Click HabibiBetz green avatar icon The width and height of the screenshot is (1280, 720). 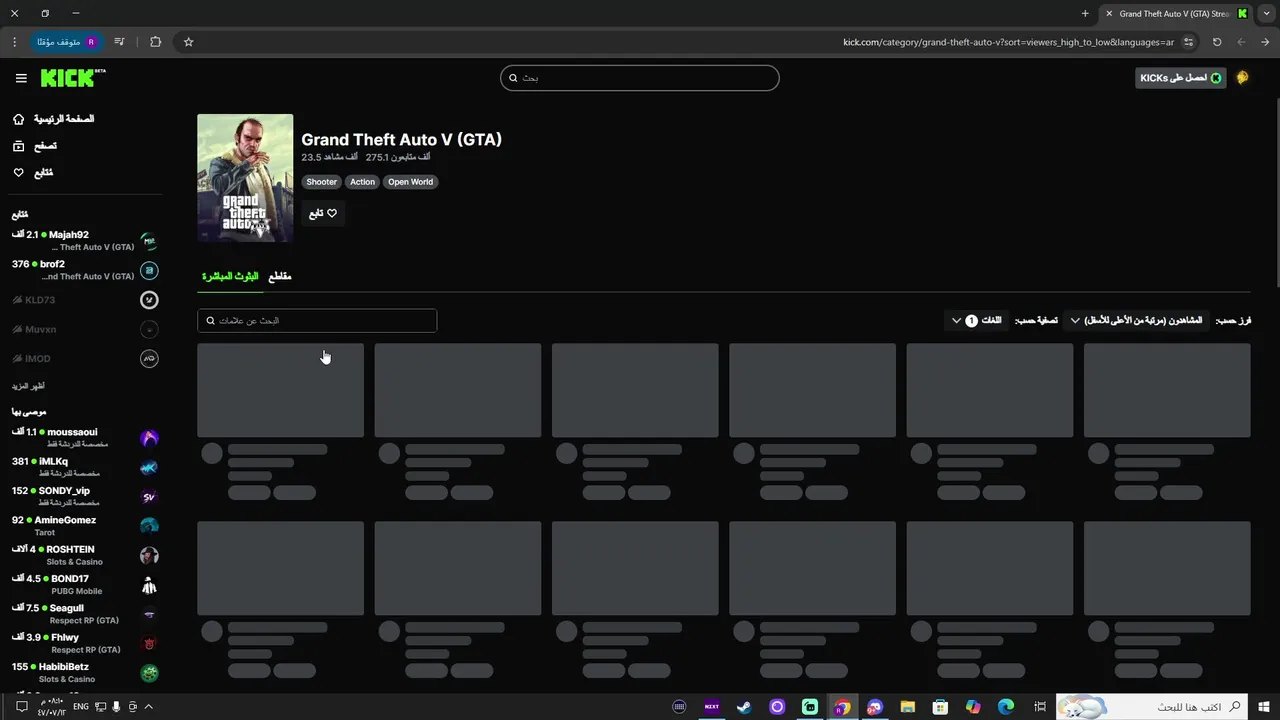pos(149,673)
